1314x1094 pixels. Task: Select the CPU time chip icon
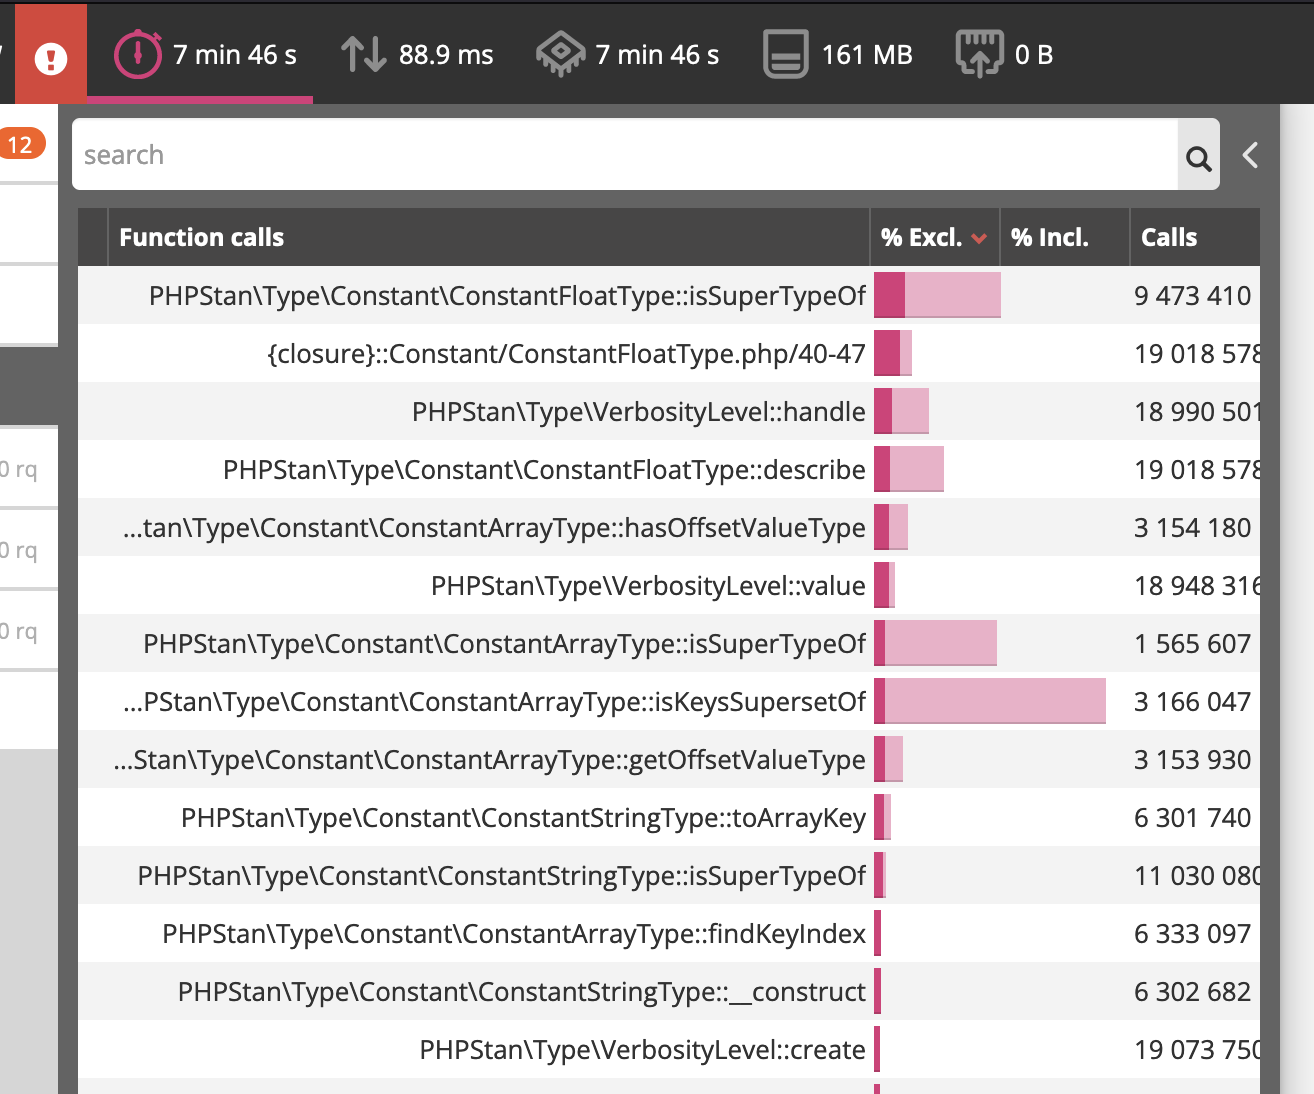pos(560,54)
